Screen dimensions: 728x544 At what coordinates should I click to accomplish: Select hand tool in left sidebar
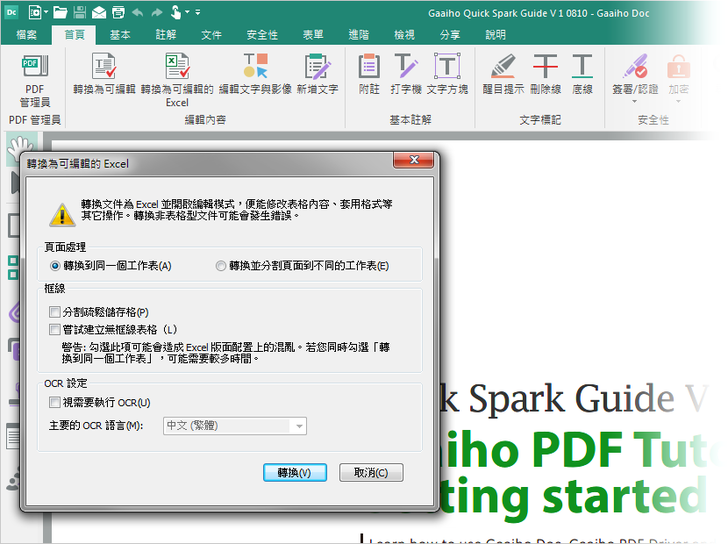click(20, 148)
